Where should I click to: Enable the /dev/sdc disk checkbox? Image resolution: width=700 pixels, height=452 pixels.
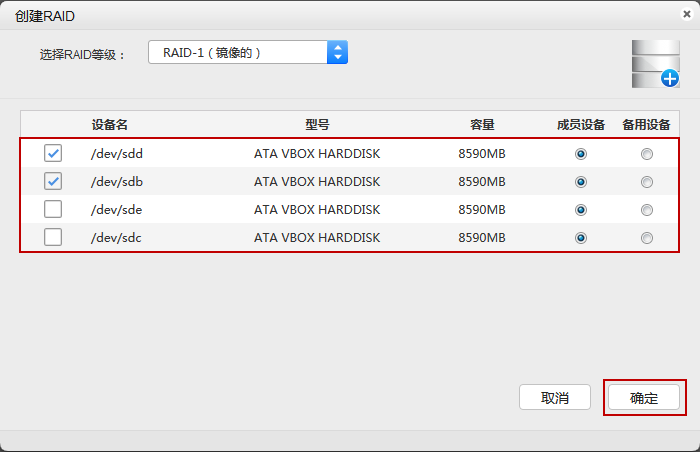[53, 238]
